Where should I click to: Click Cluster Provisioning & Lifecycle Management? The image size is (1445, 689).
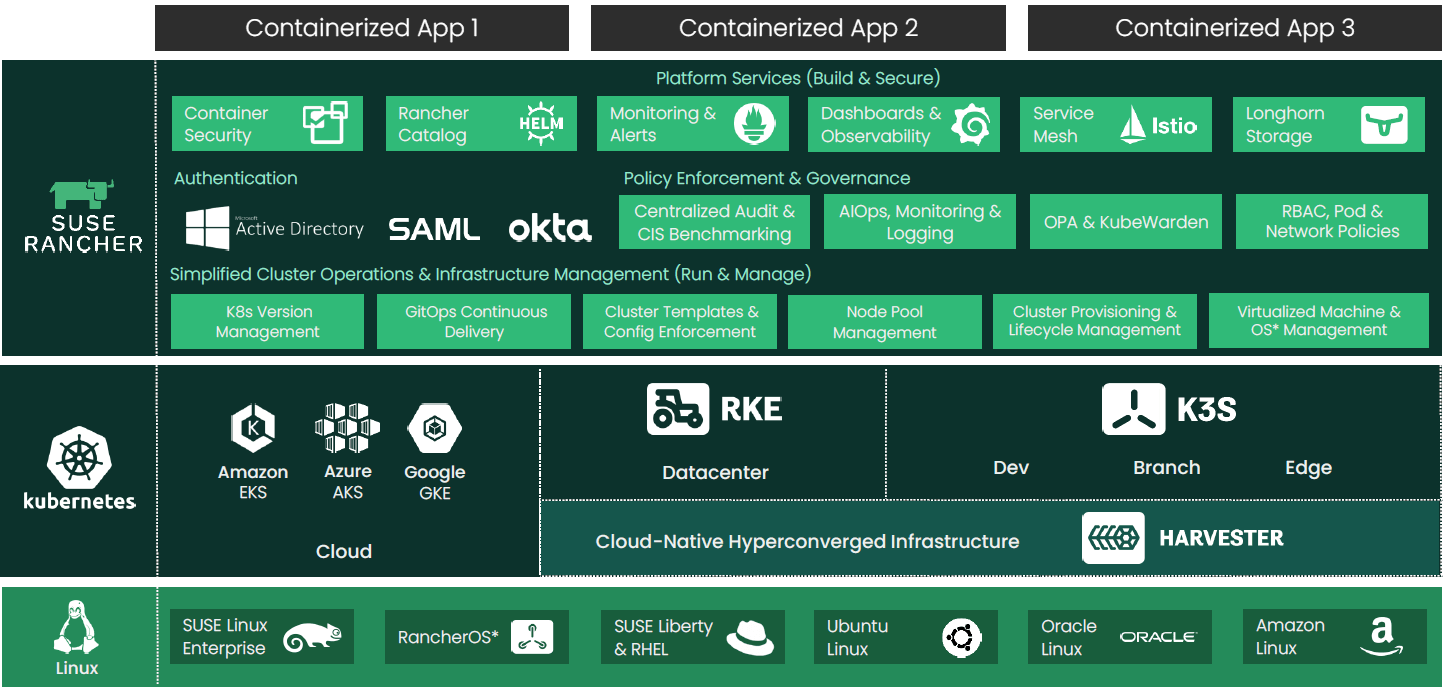coord(1095,321)
